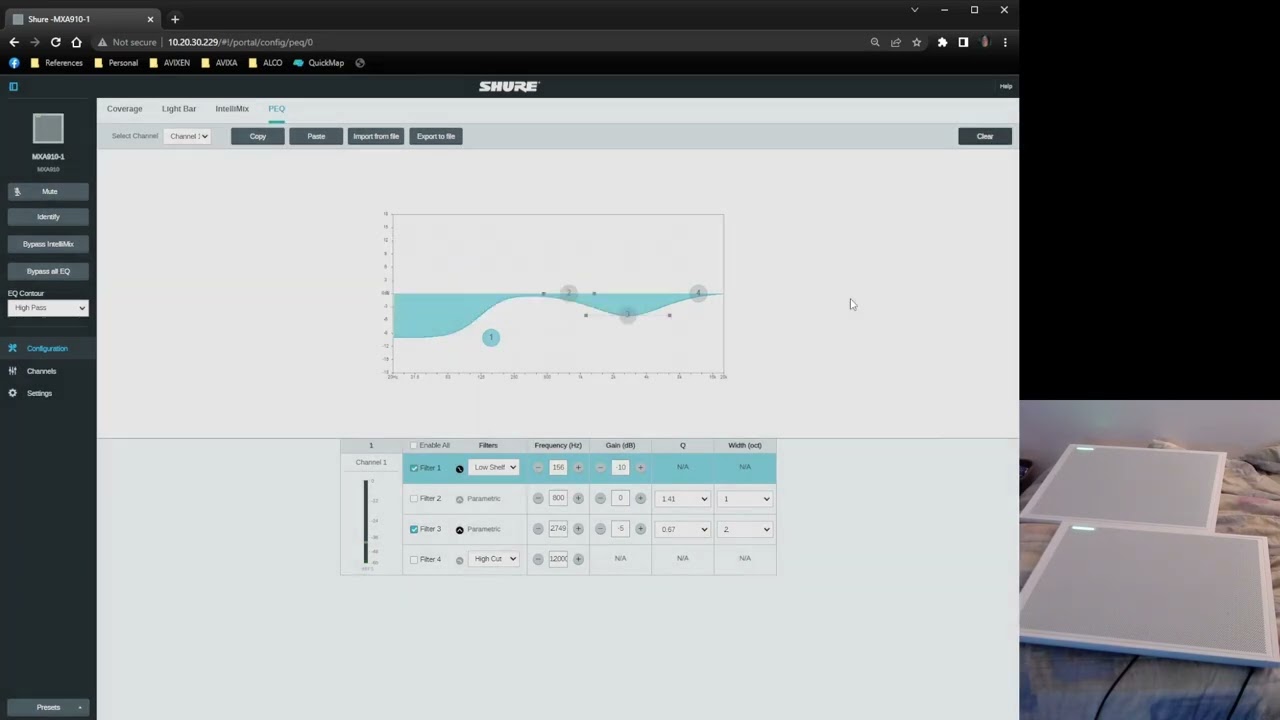Click the MXA910-1 device thumbnail
1280x720 pixels.
tap(48, 129)
